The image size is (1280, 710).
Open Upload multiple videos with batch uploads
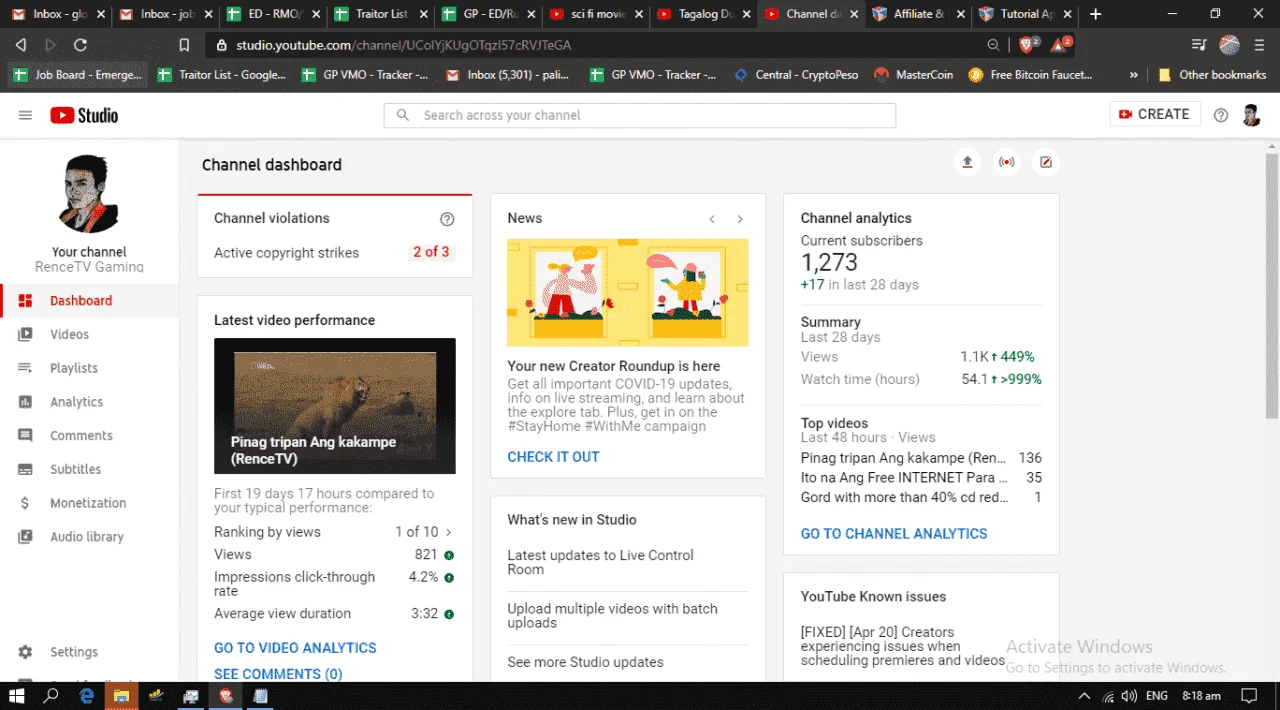point(612,615)
